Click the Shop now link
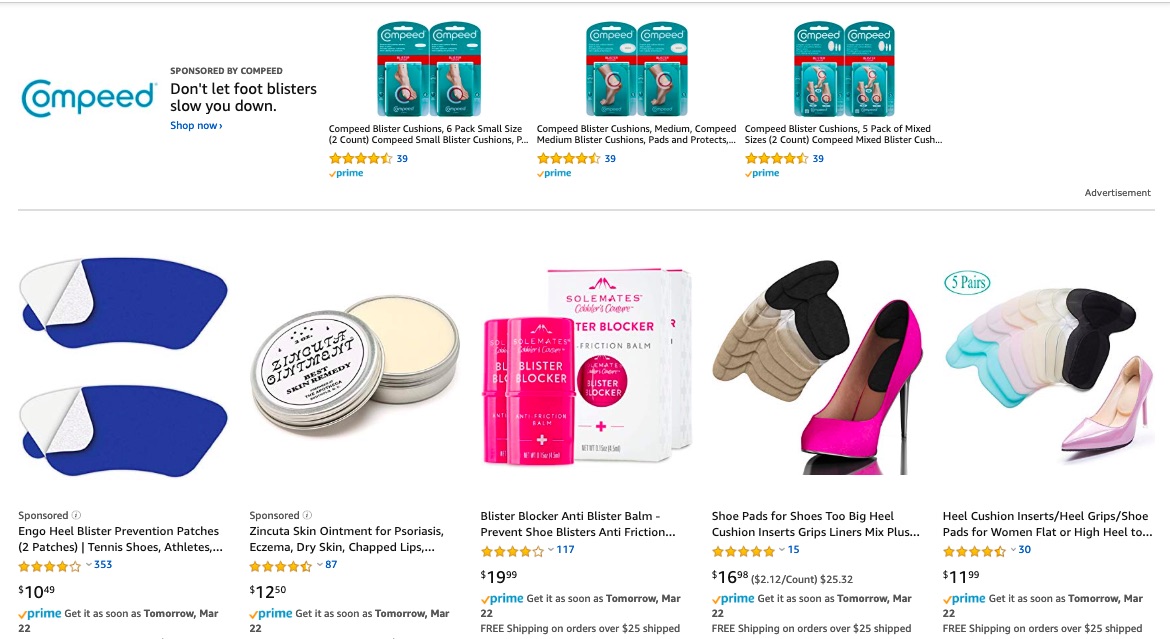1170x639 pixels. coord(196,125)
